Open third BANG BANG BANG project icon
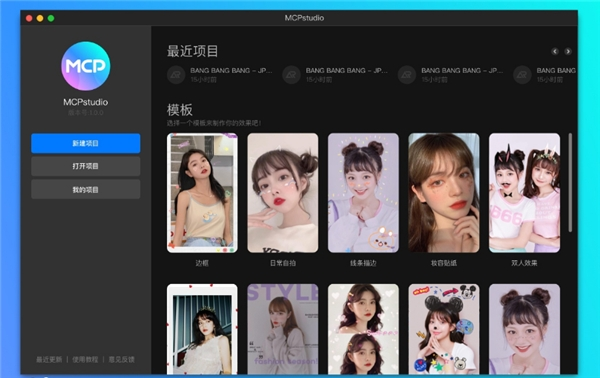This screenshot has width=600, height=378. [x=407, y=75]
